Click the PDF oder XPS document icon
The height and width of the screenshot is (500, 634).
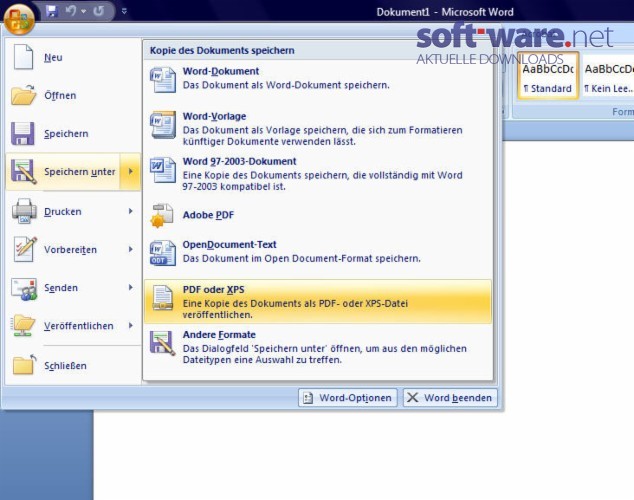click(x=163, y=298)
